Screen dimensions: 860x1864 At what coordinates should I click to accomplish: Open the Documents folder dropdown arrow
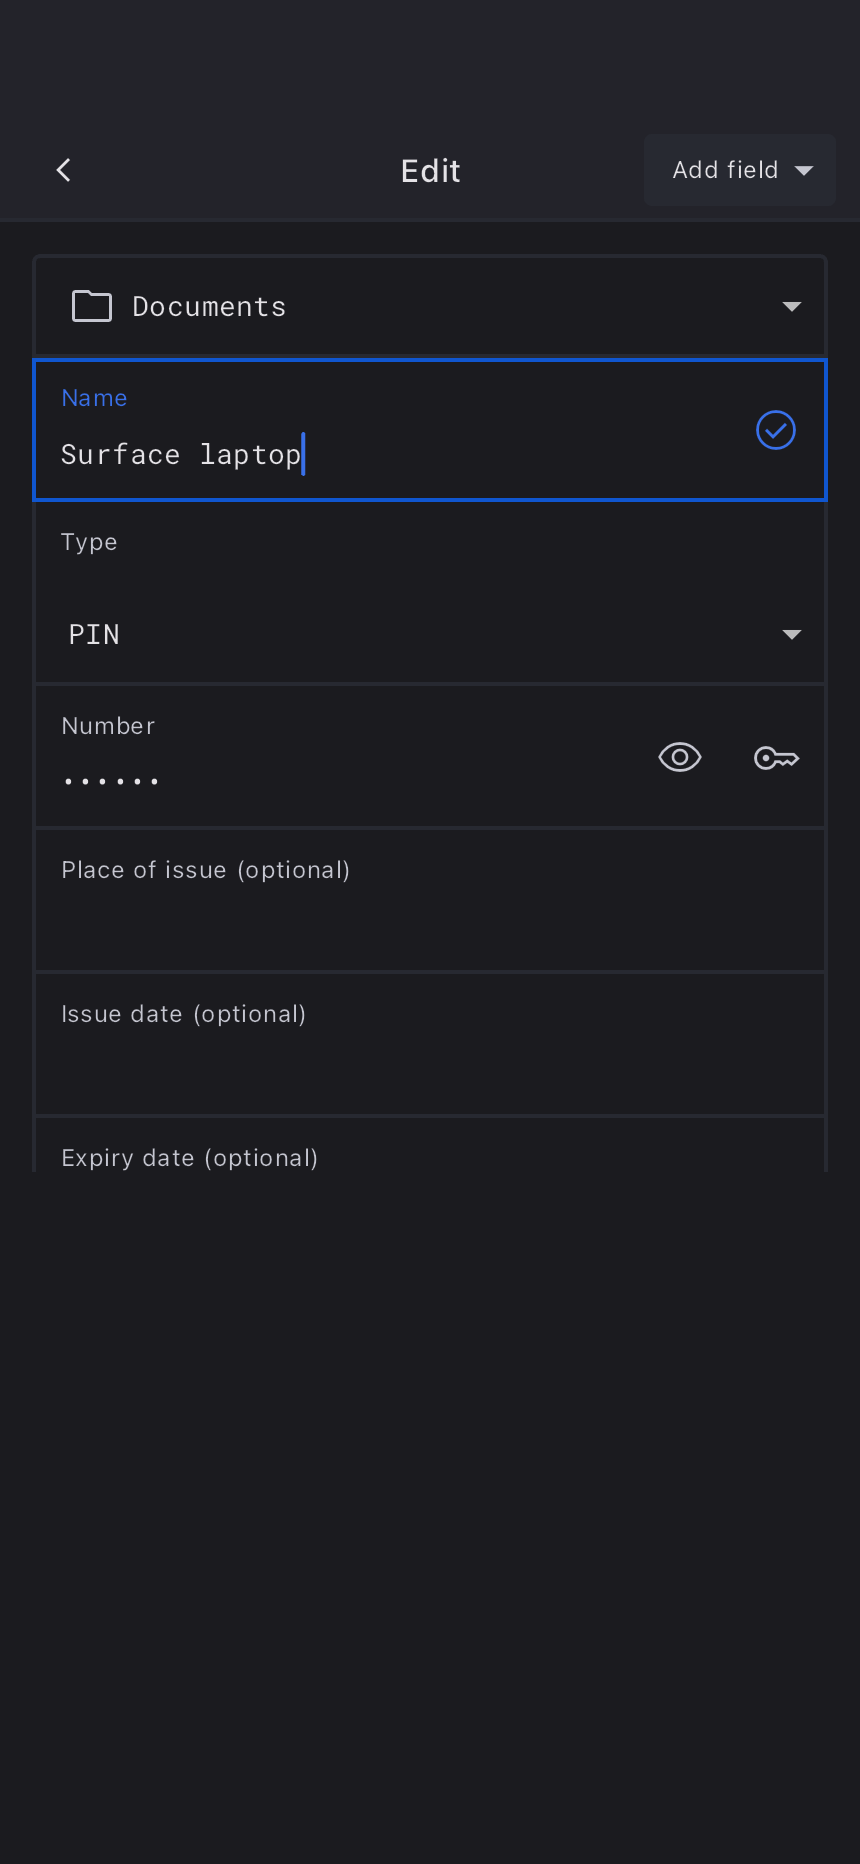pos(792,307)
